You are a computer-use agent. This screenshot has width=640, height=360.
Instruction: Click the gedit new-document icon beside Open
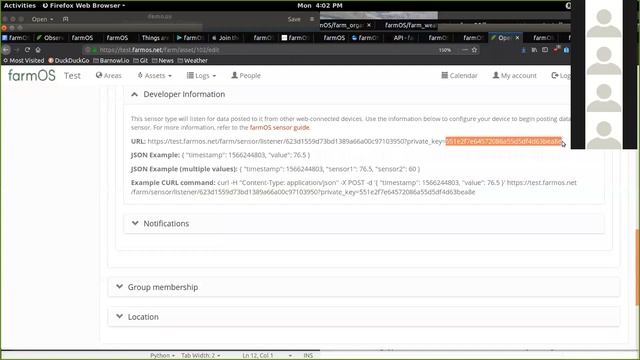tap(65, 19)
